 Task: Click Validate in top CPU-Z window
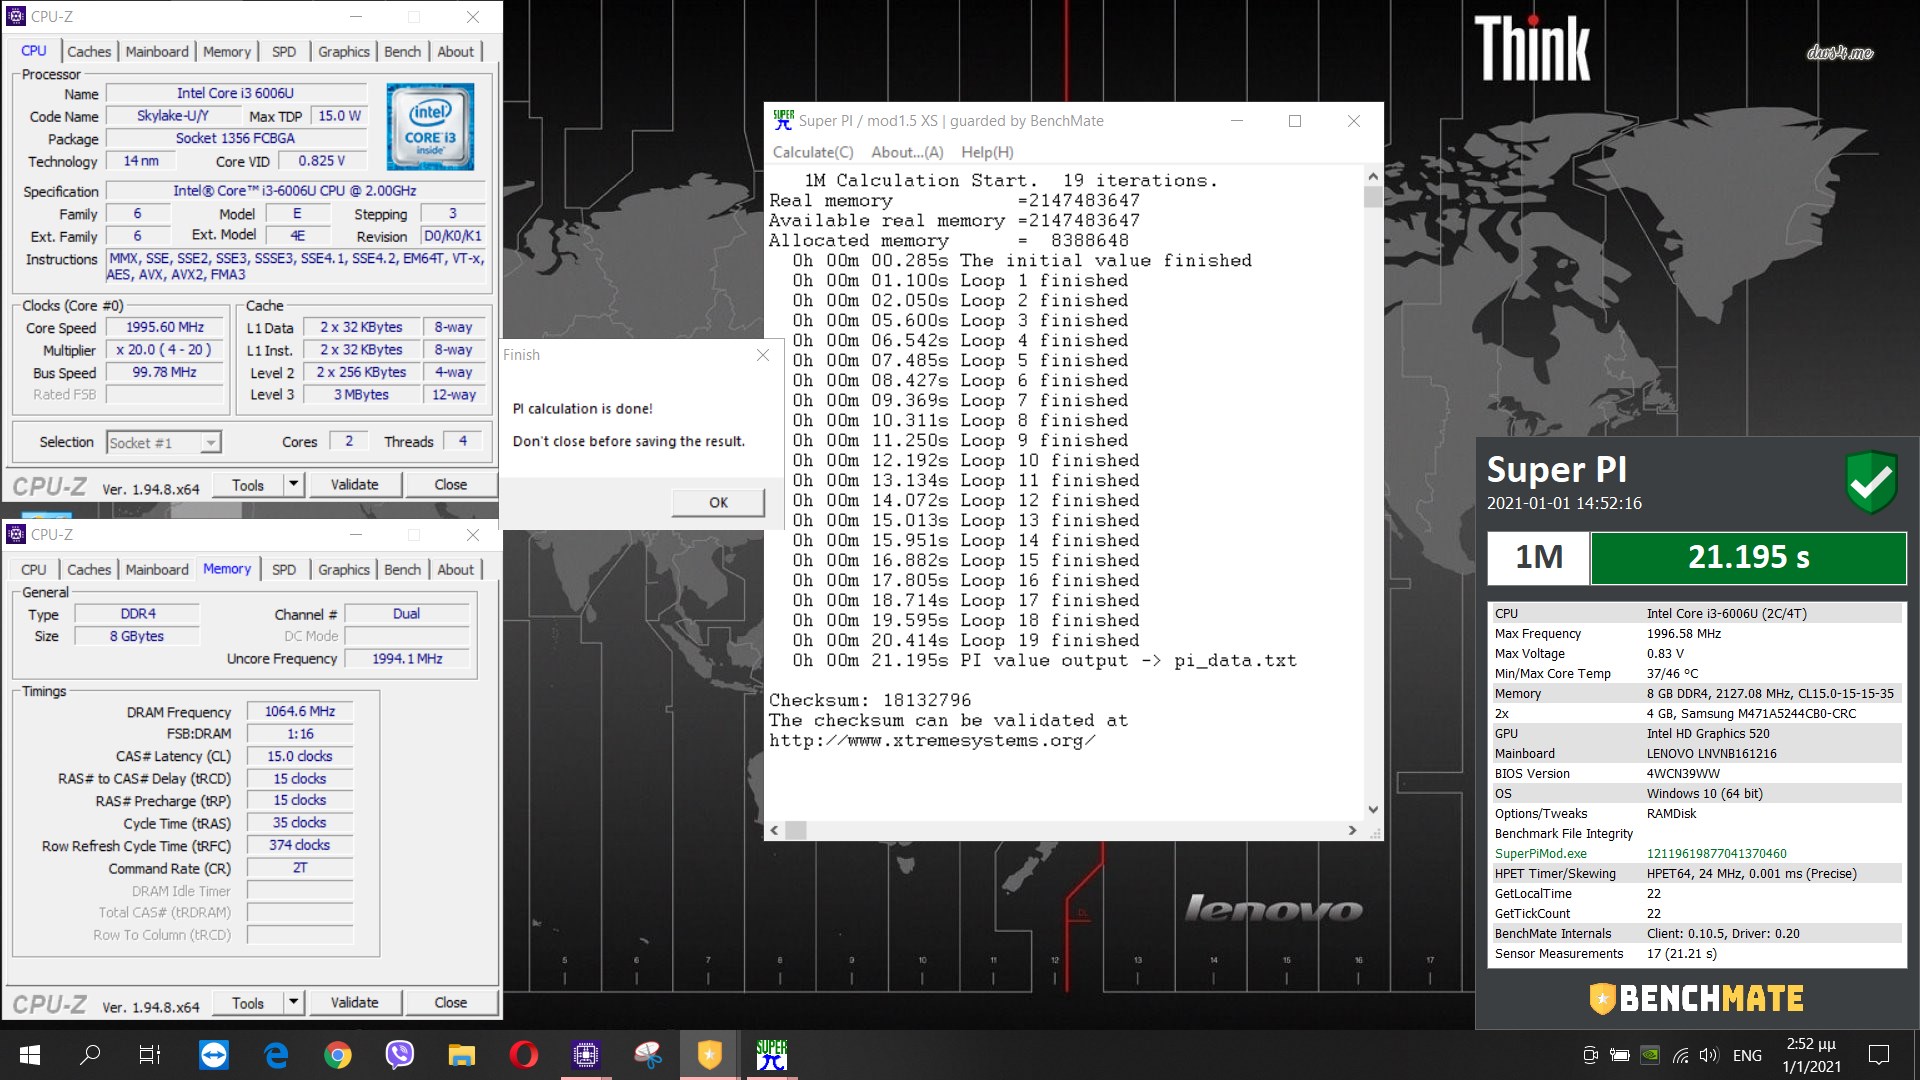[x=355, y=485]
